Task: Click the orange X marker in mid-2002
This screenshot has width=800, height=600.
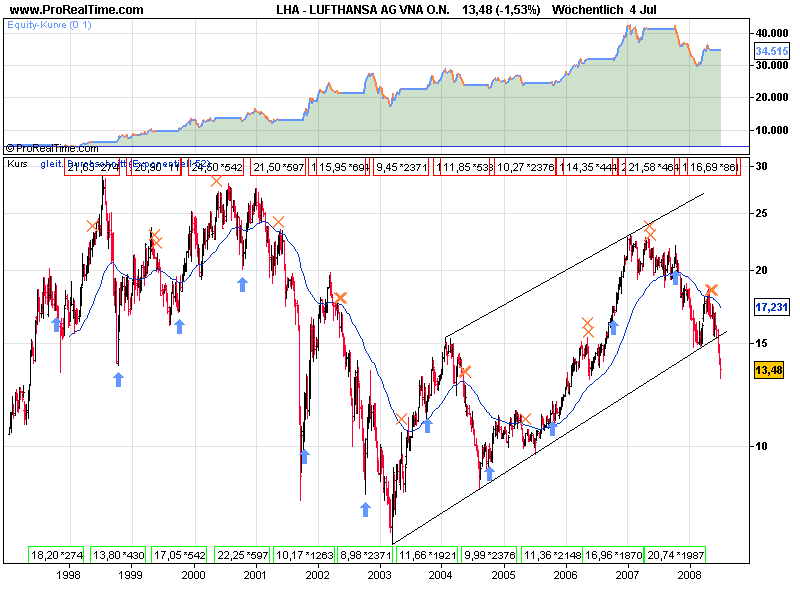Action: [341, 297]
